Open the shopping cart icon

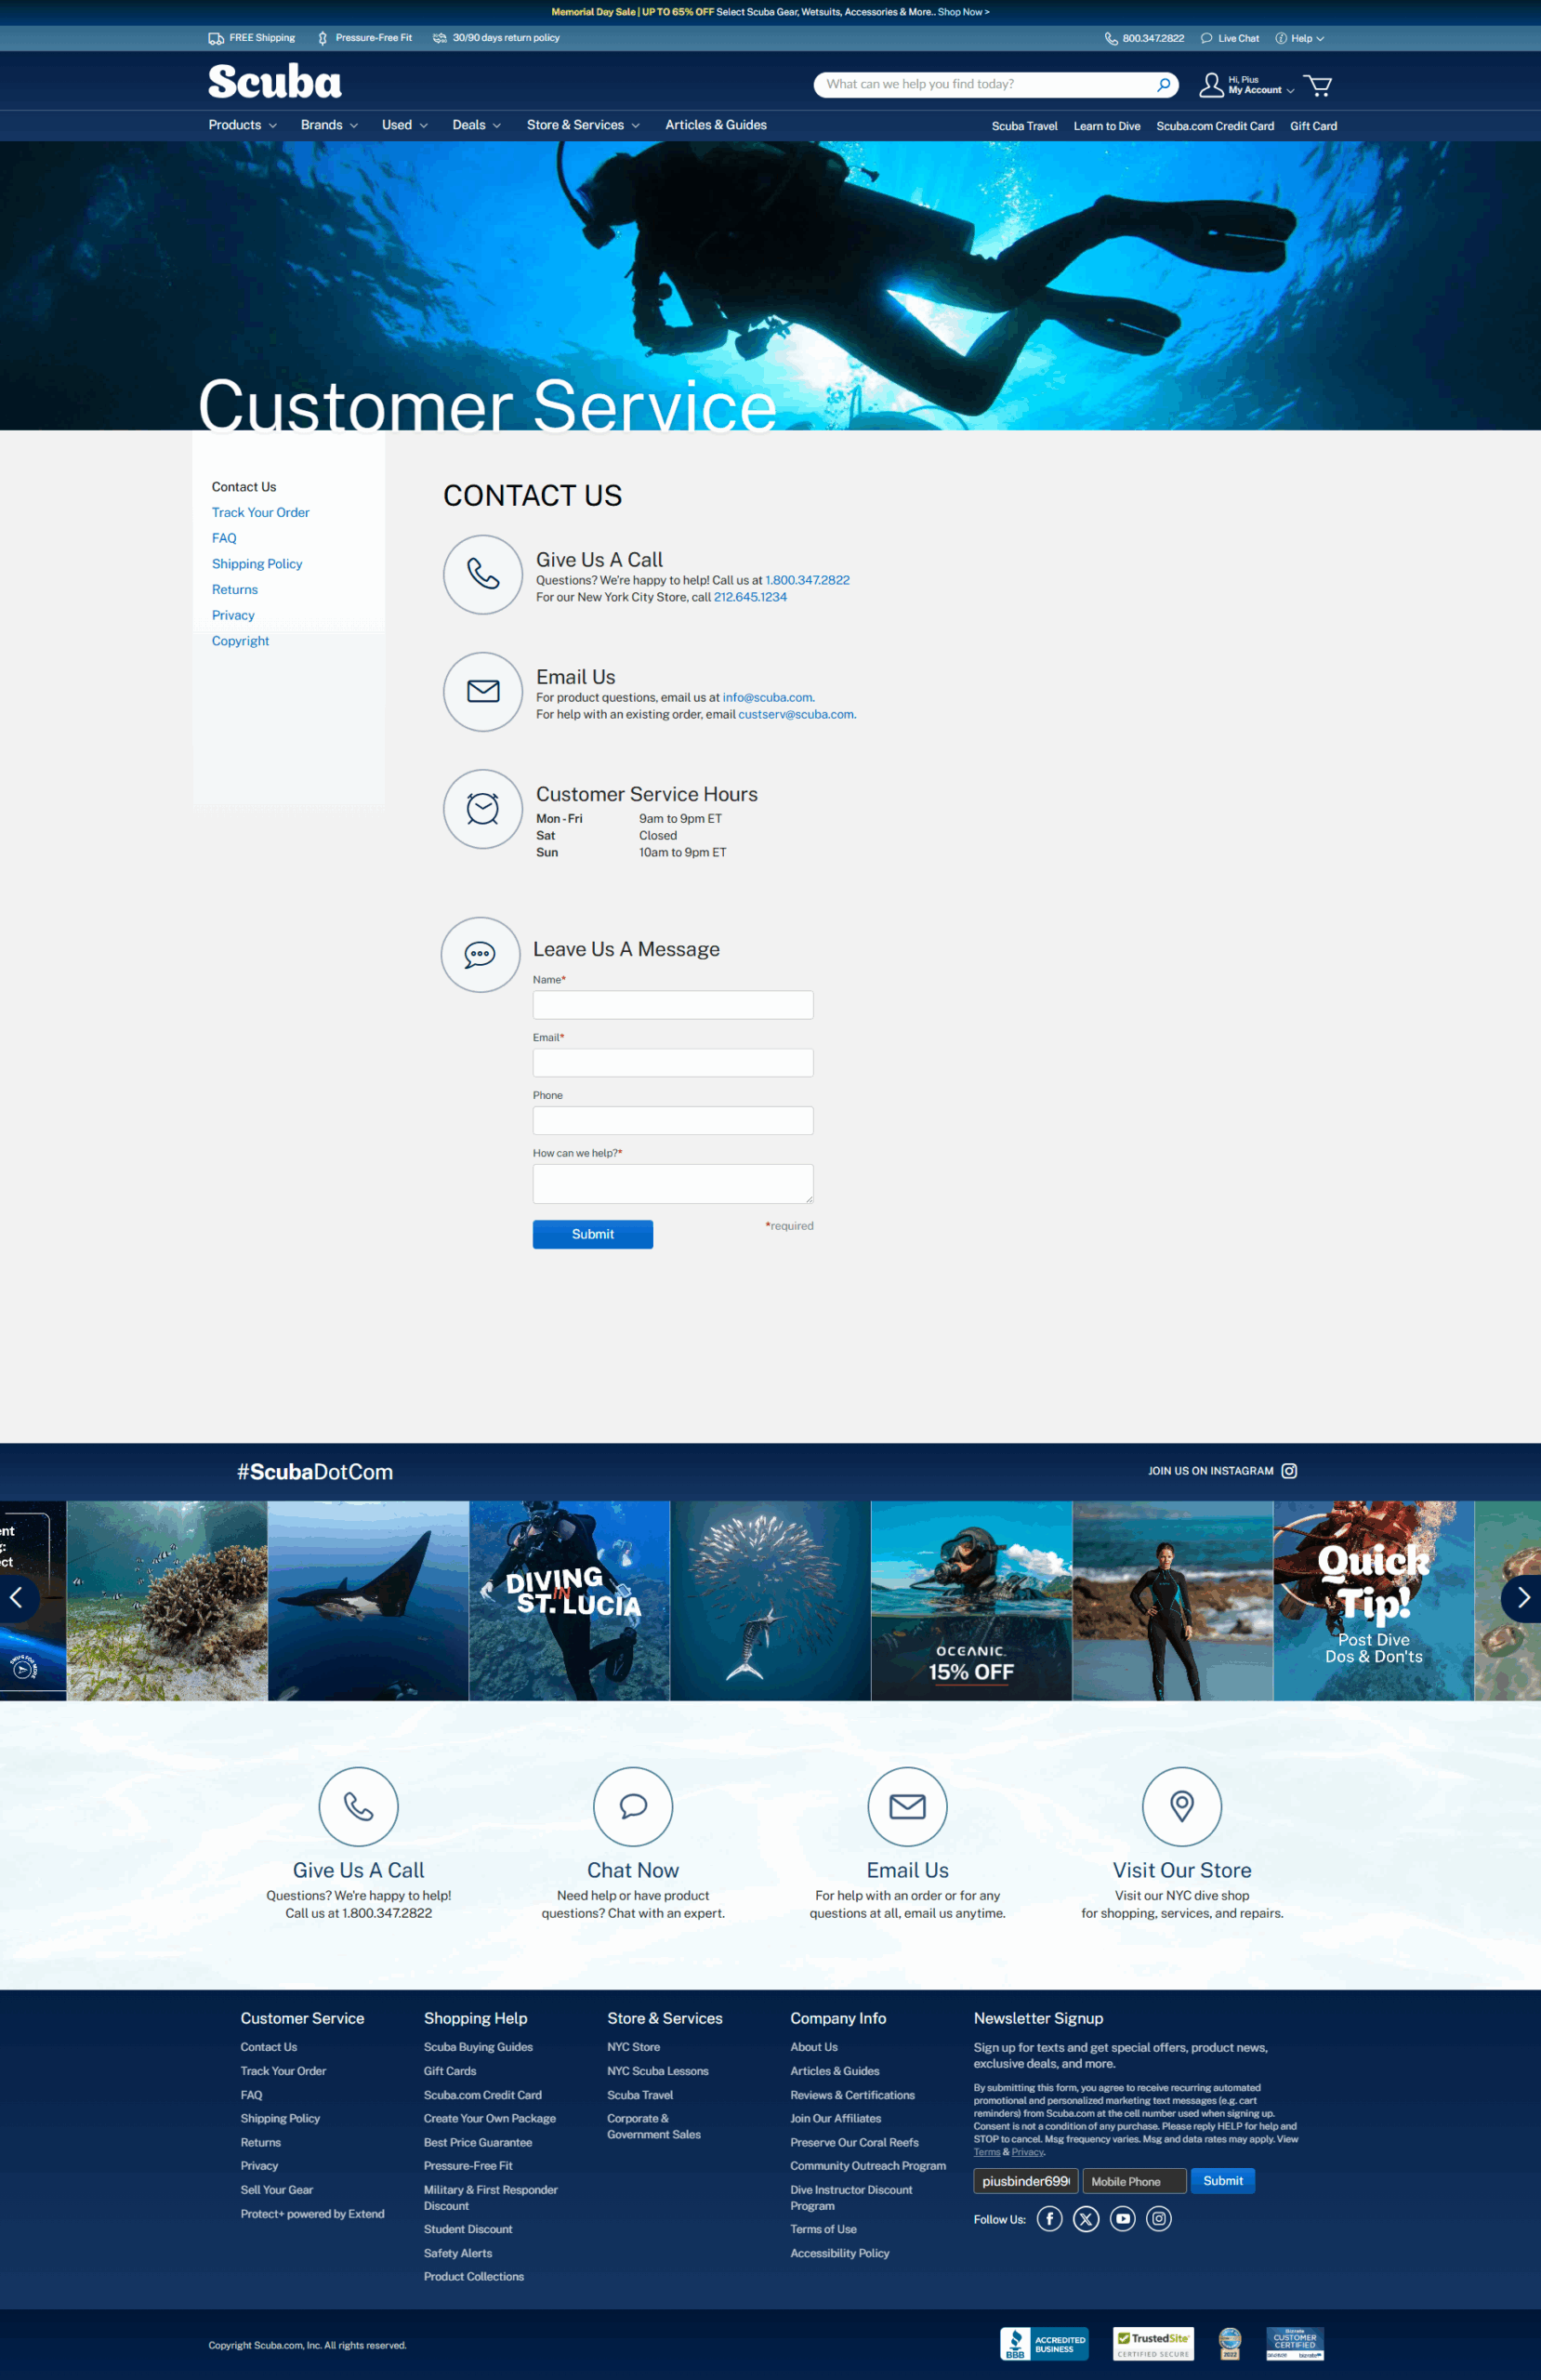click(x=1318, y=86)
